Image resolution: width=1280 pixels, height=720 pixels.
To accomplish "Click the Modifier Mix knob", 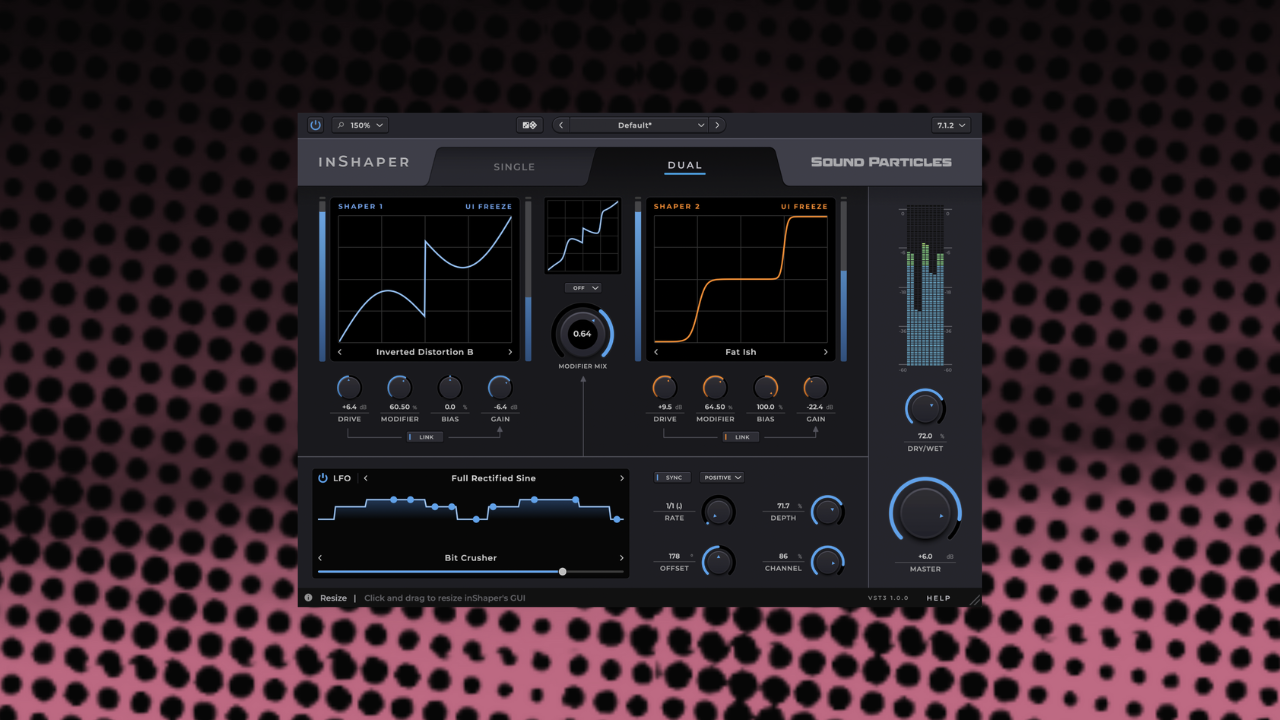I will tap(582, 333).
